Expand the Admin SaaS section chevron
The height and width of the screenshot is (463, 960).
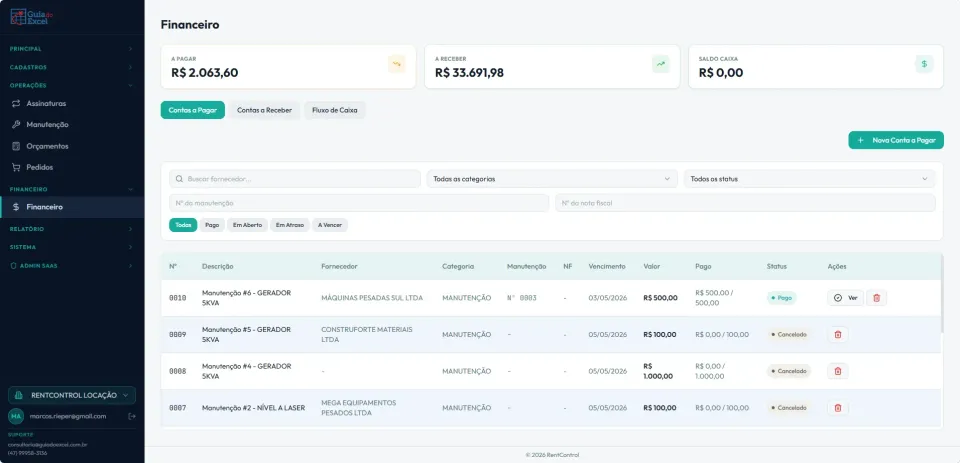click(130, 266)
